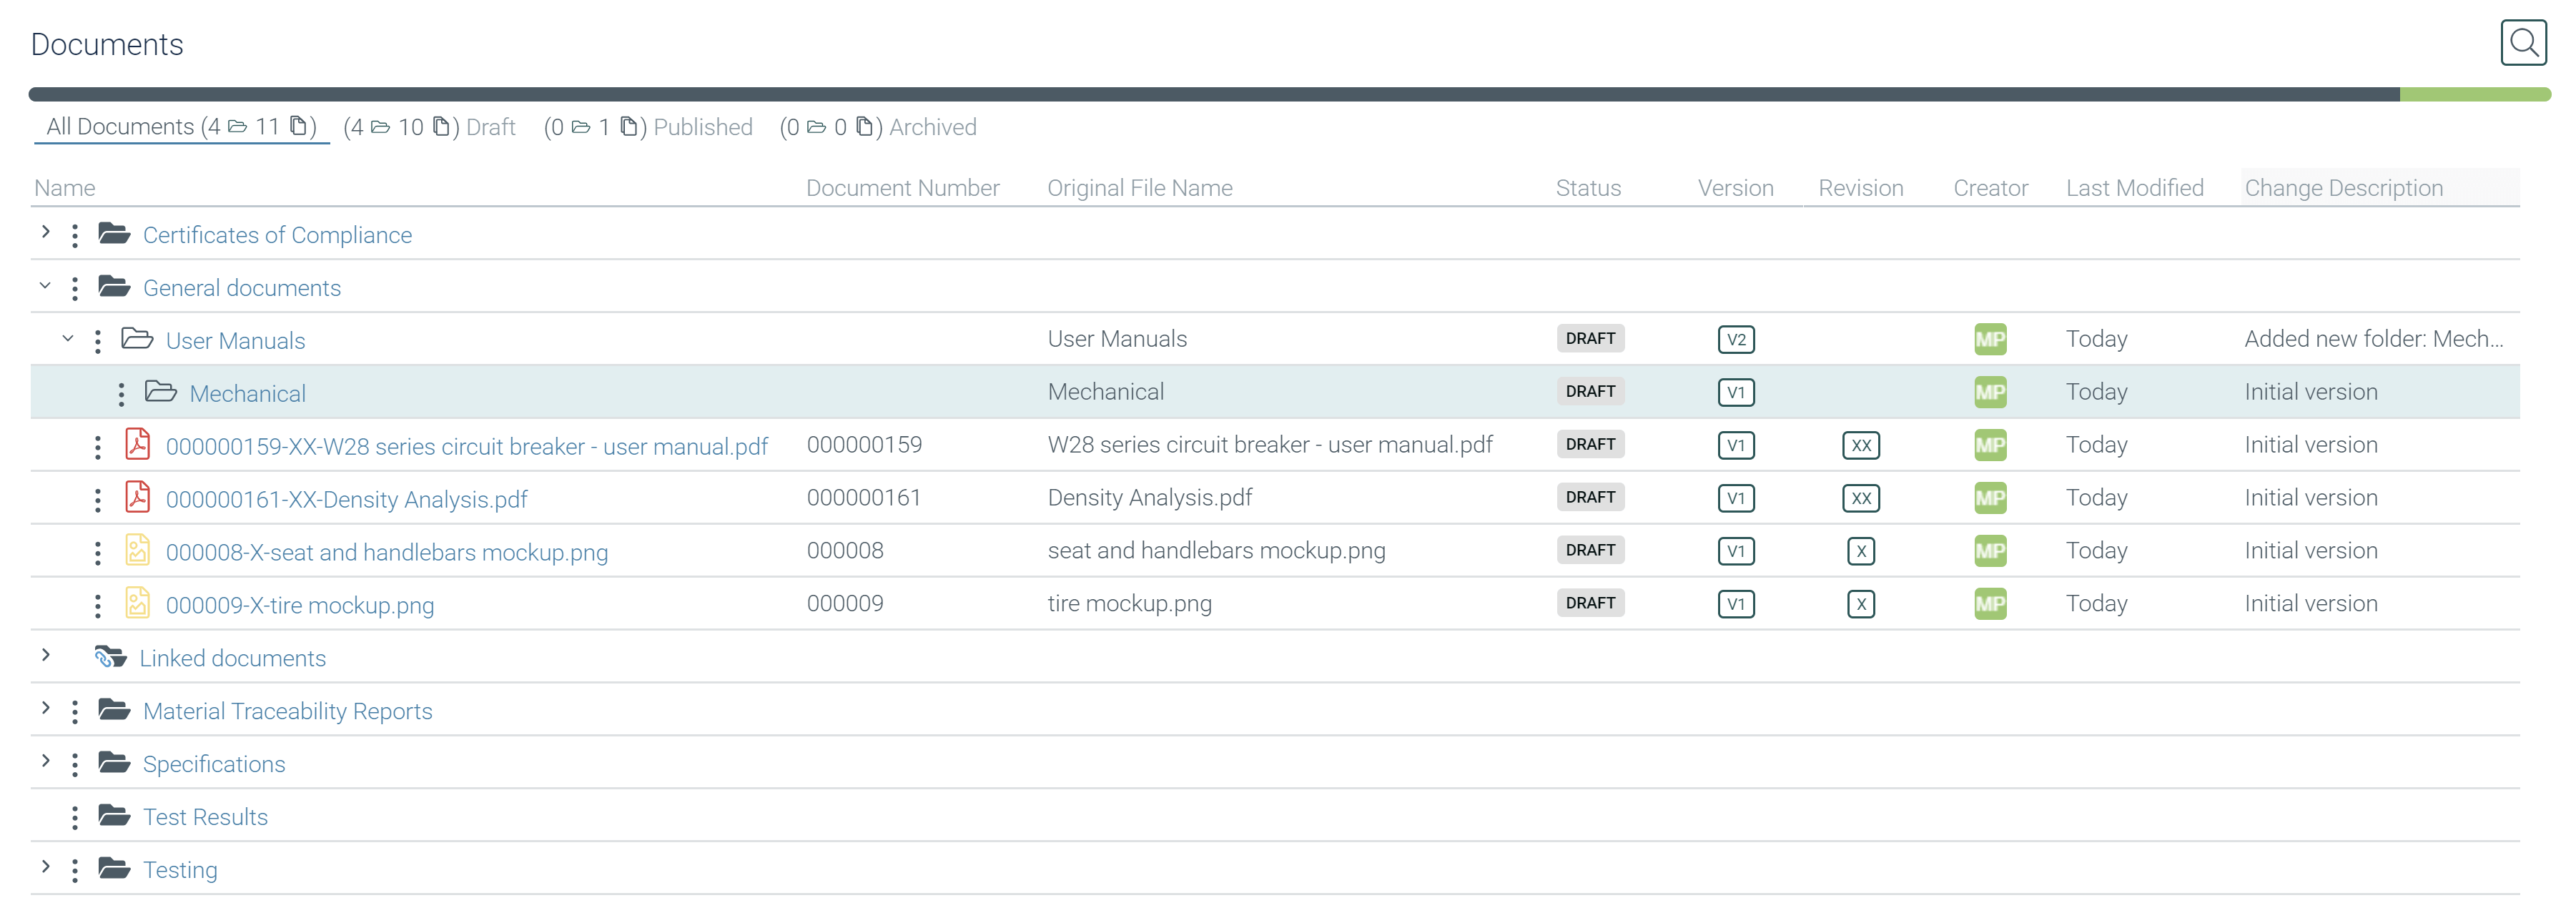Click V2 version badge for User Manuals
The width and height of the screenshot is (2576, 913).
[x=1736, y=339]
